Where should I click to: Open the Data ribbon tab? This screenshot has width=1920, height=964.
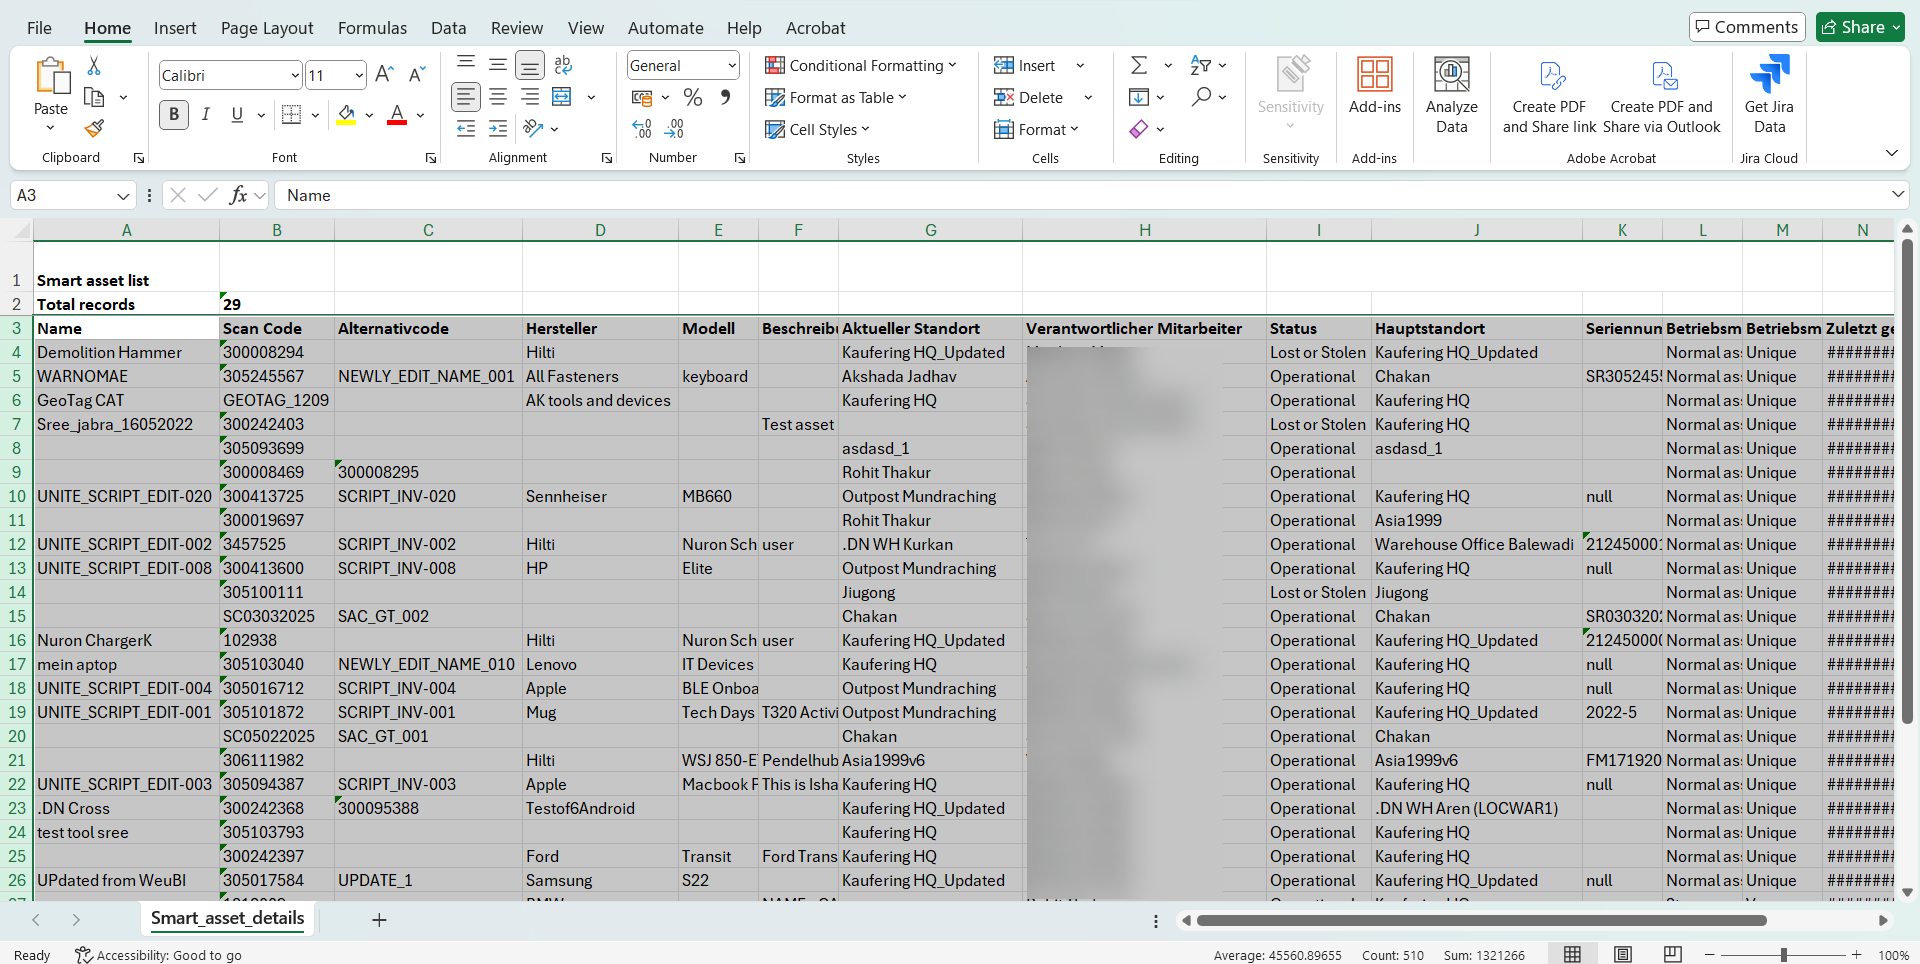pos(448,28)
